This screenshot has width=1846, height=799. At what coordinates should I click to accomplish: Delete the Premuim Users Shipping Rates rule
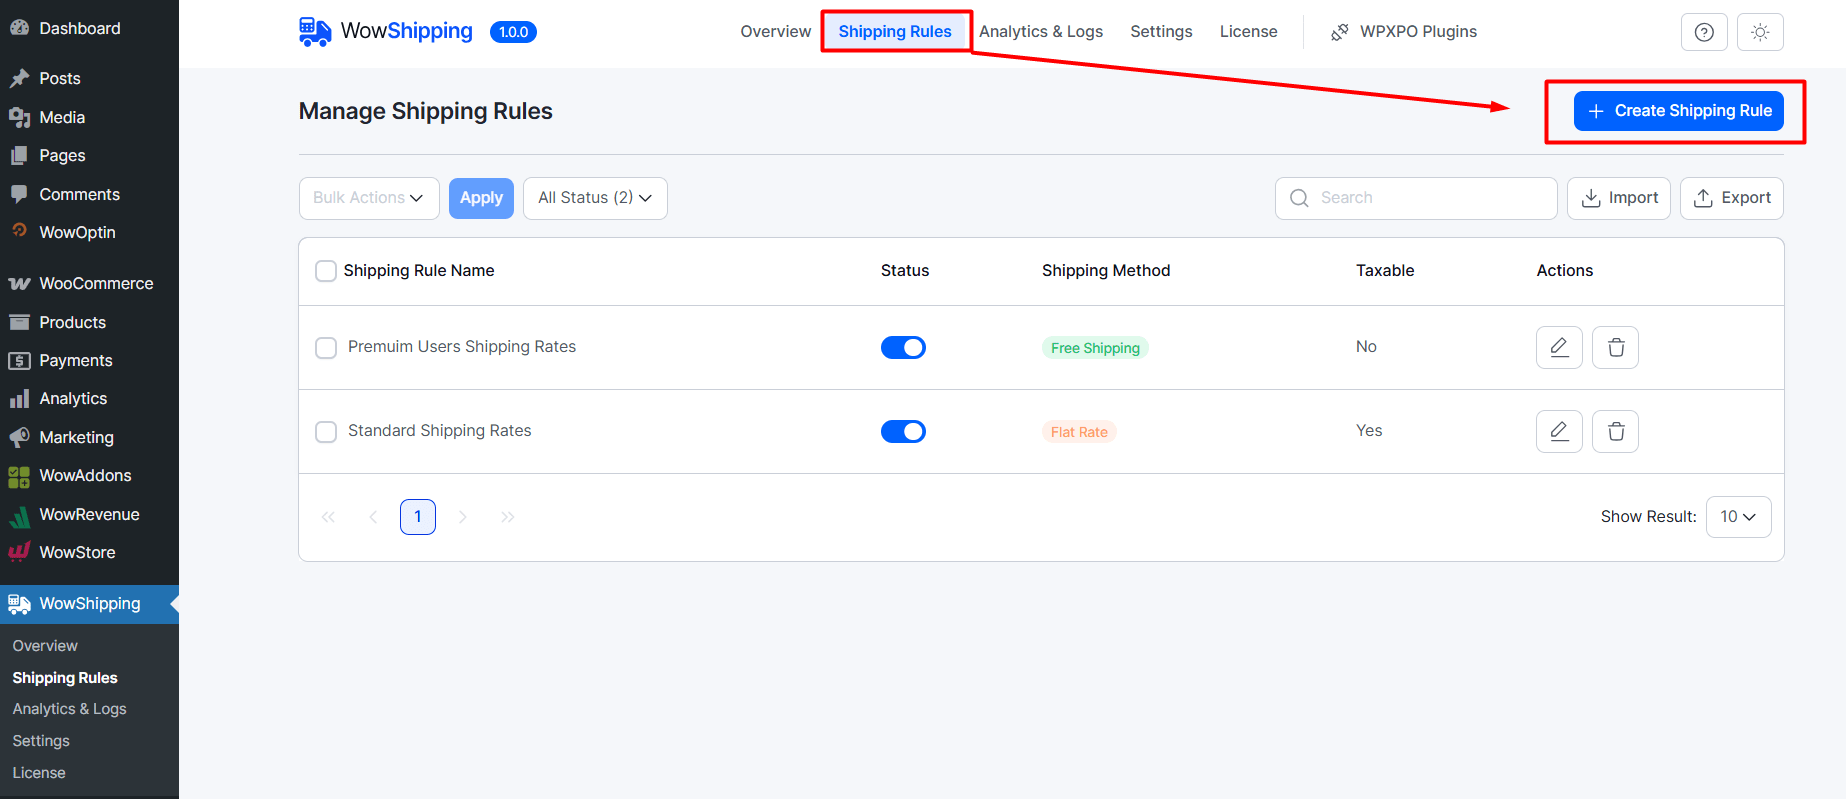coord(1615,347)
